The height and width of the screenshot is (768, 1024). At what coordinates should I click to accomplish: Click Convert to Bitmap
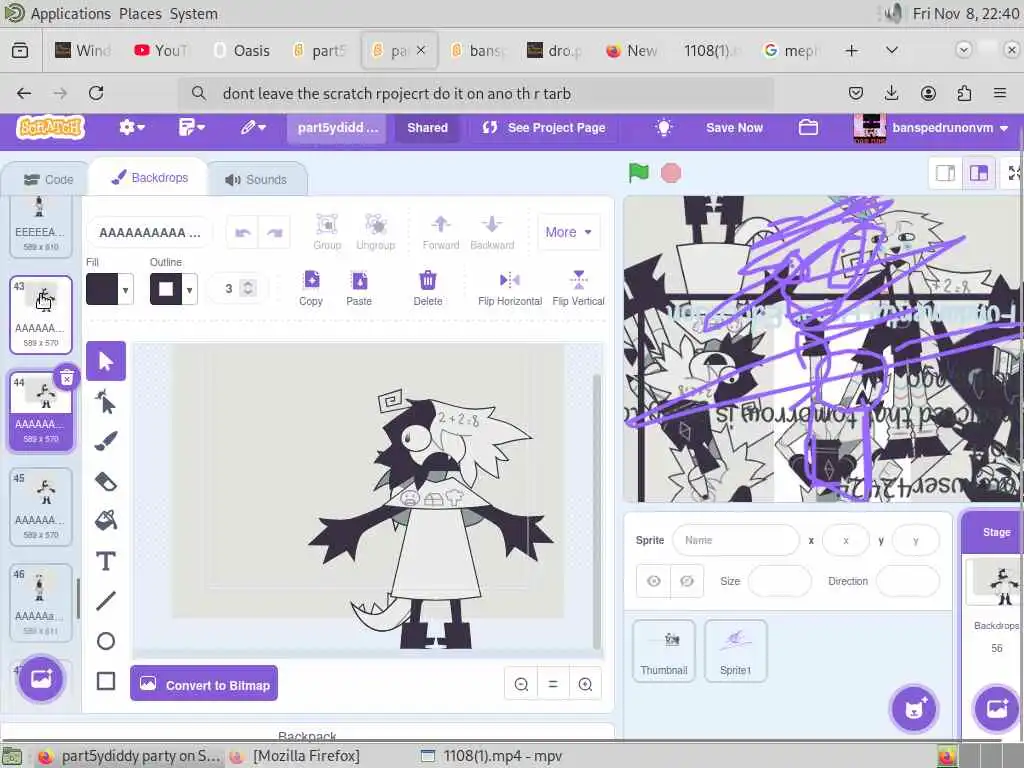204,684
